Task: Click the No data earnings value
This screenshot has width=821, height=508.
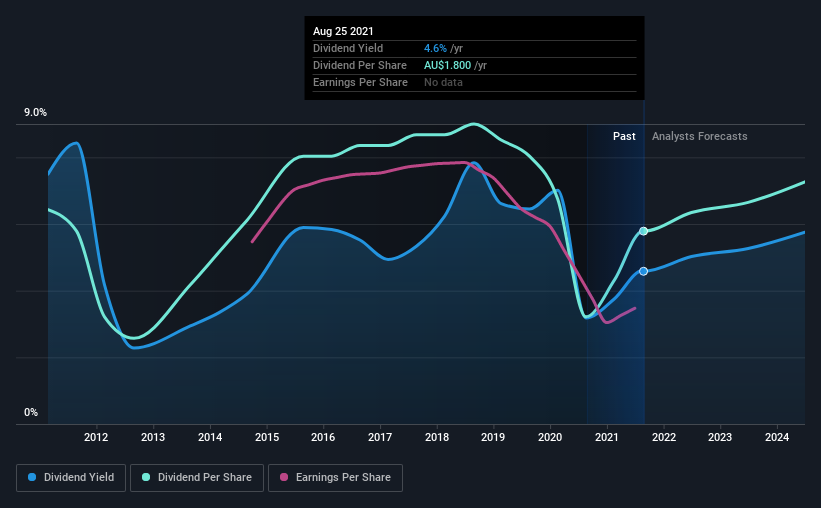Action: coord(443,82)
